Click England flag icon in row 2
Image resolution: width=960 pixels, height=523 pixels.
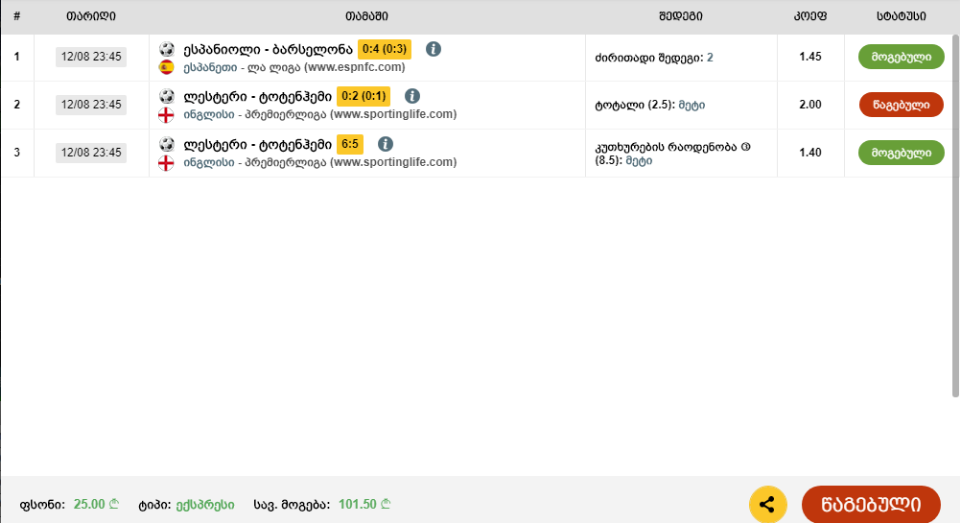(x=166, y=115)
